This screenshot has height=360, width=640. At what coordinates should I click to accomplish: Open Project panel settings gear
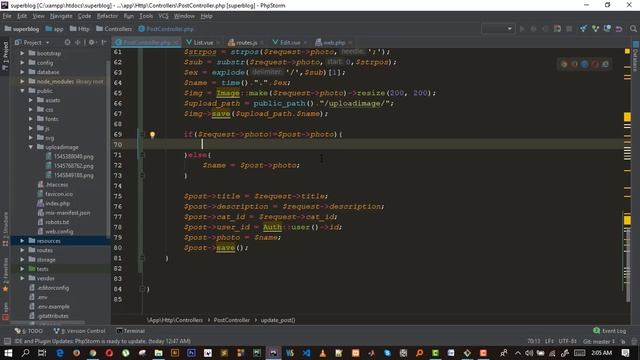(x=92, y=42)
